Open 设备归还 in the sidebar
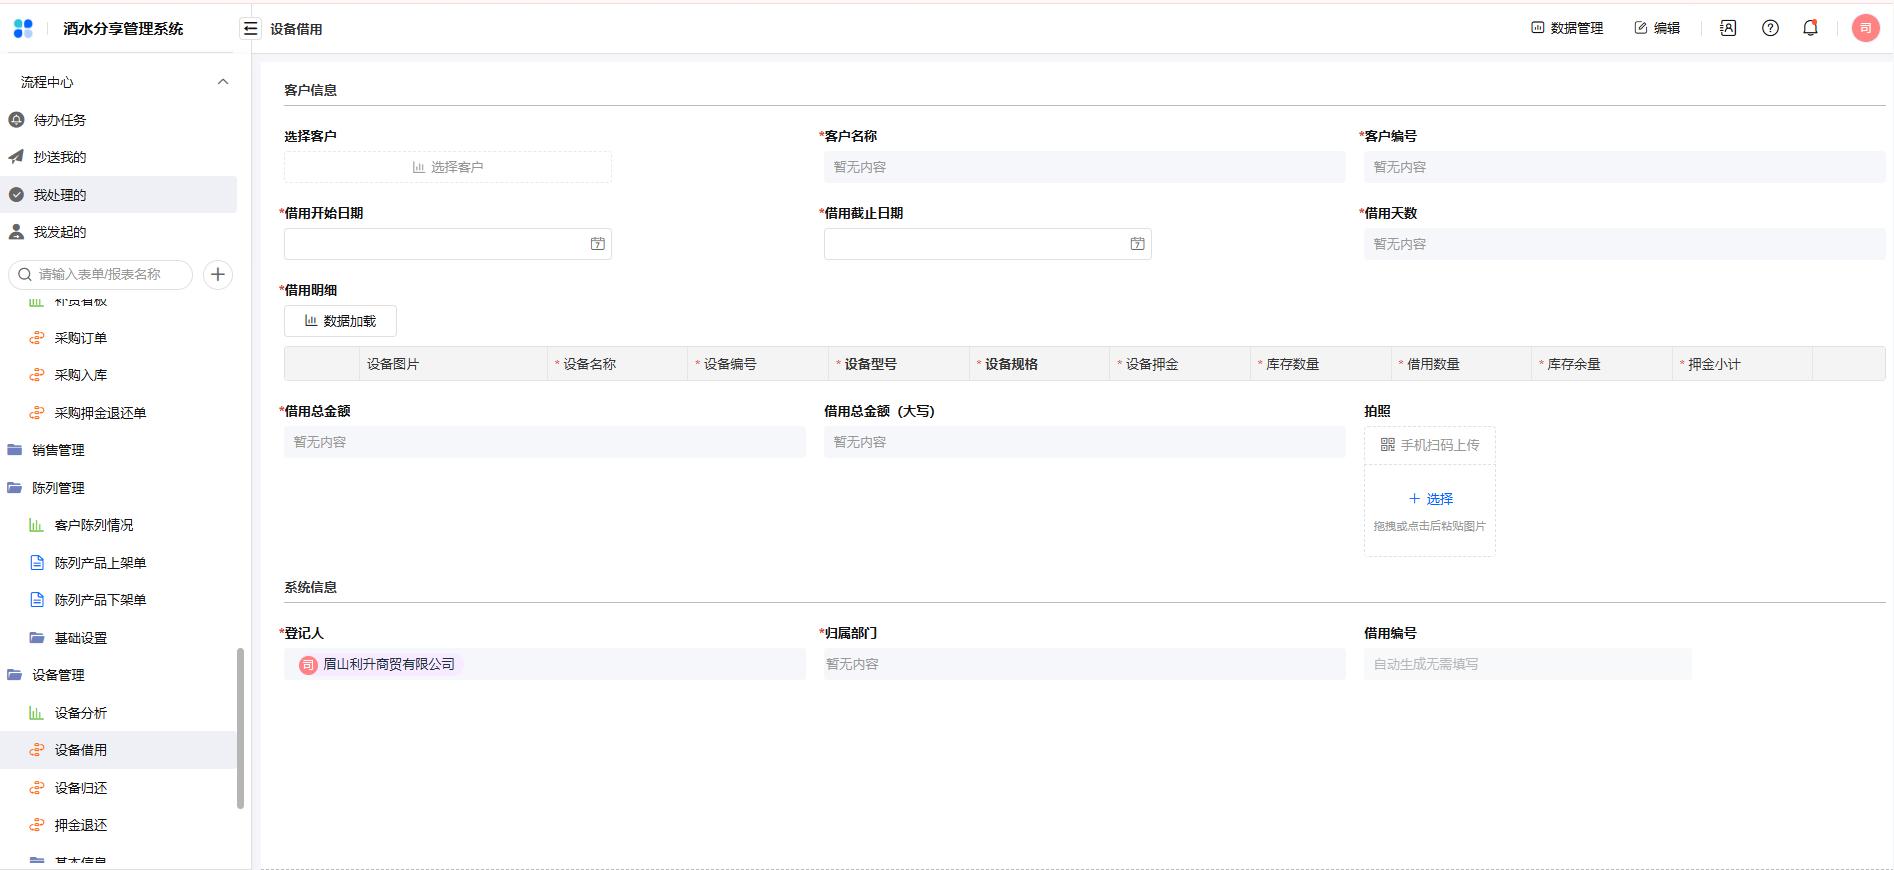Screen dimensions: 1894x870 click(118, 788)
